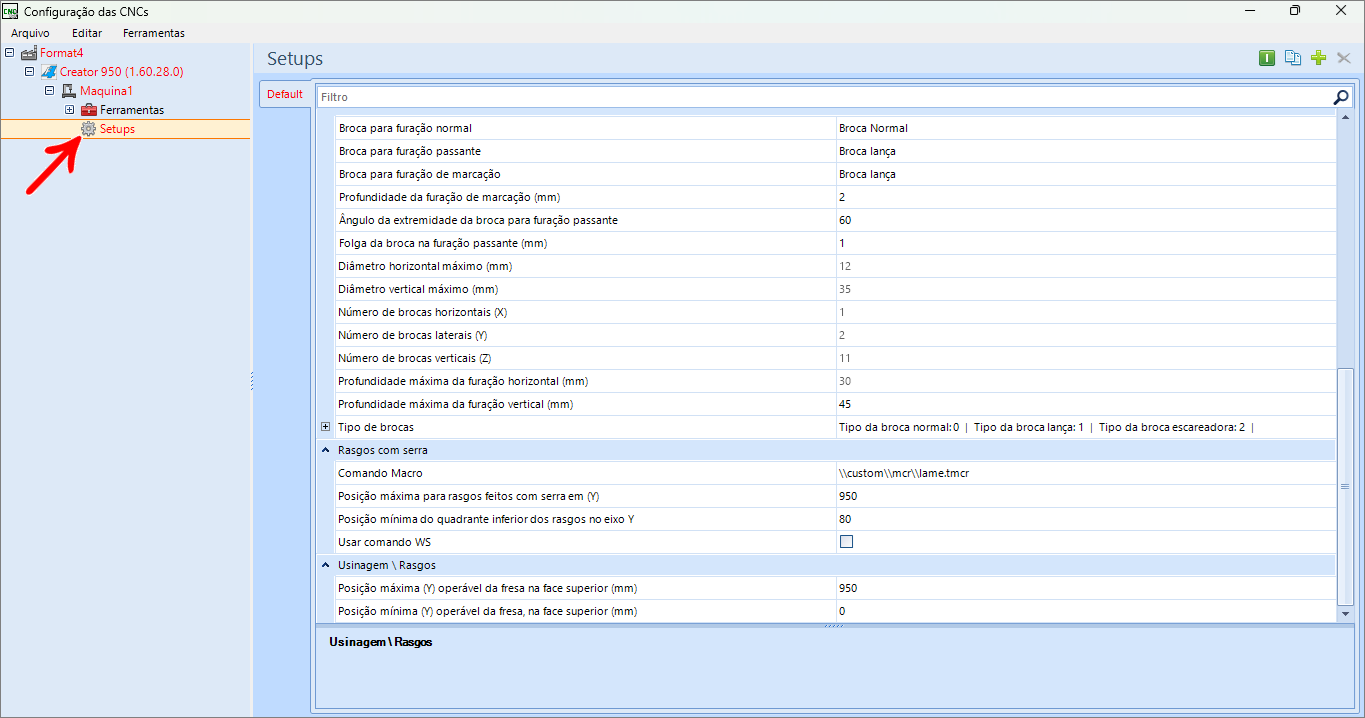Enable the Usar comando WS checkbox
1365x718 pixels.
pyautogui.click(x=846, y=542)
